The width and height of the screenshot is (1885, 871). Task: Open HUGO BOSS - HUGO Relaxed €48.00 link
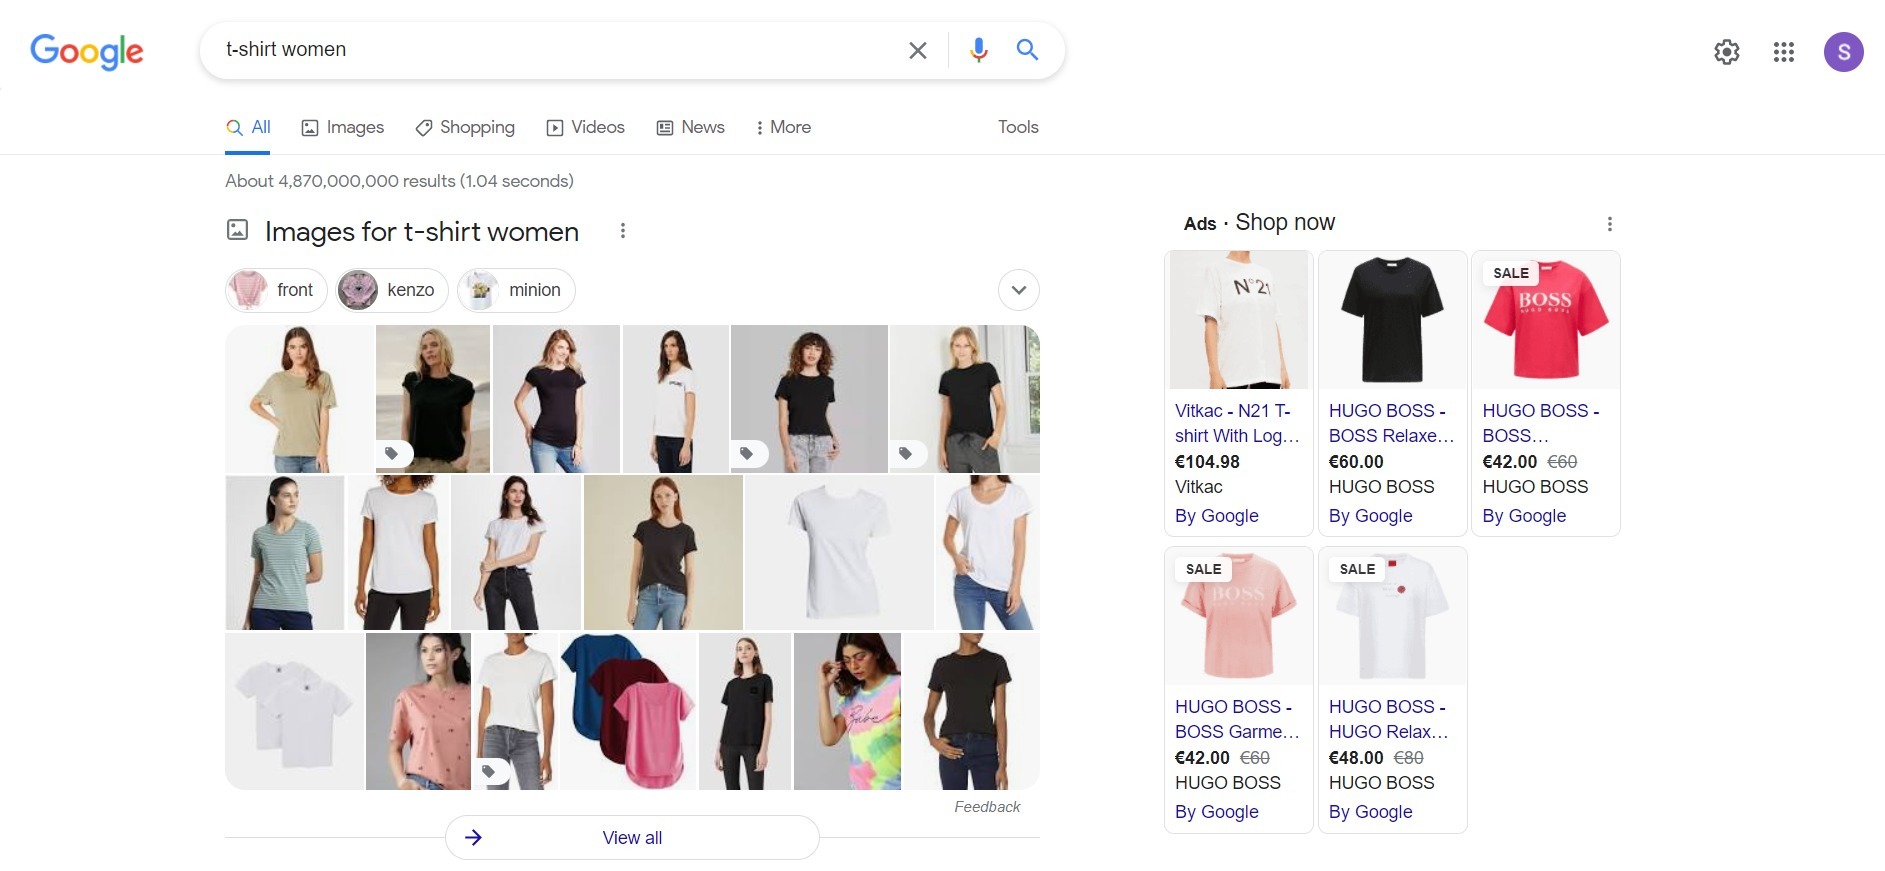coord(1389,719)
